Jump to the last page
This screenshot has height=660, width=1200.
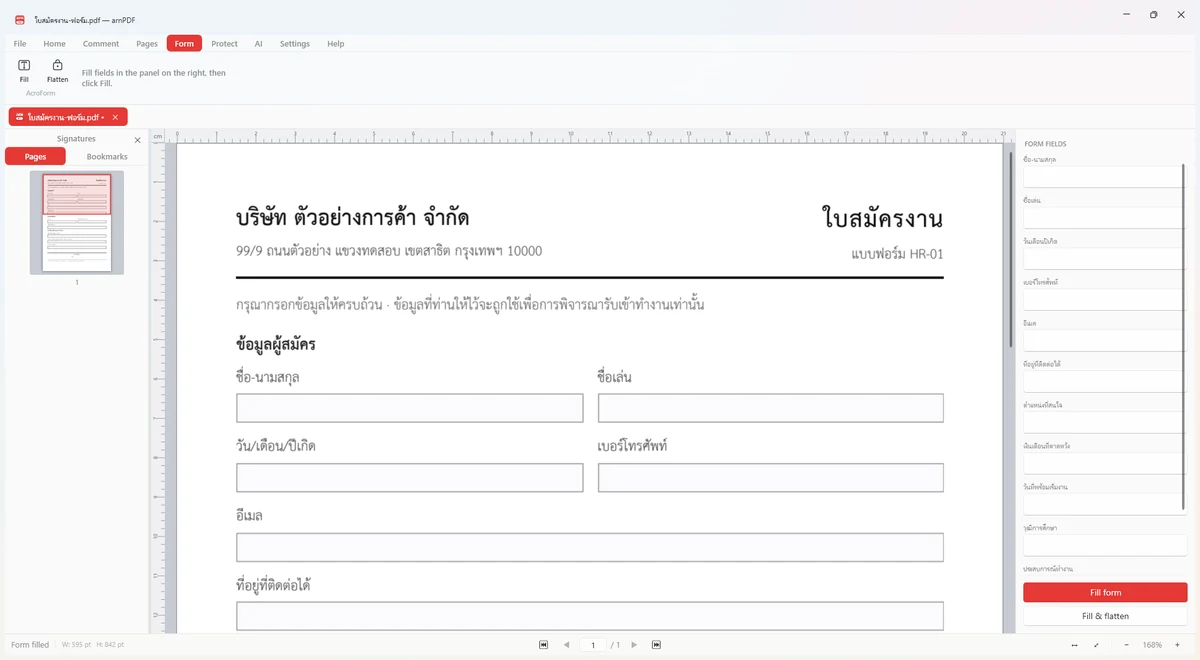656,645
